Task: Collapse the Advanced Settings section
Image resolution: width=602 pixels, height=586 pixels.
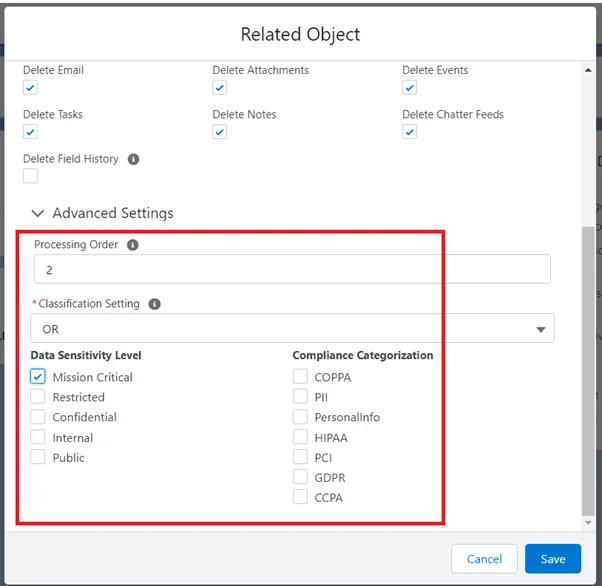Action: pyautogui.click(x=38, y=213)
